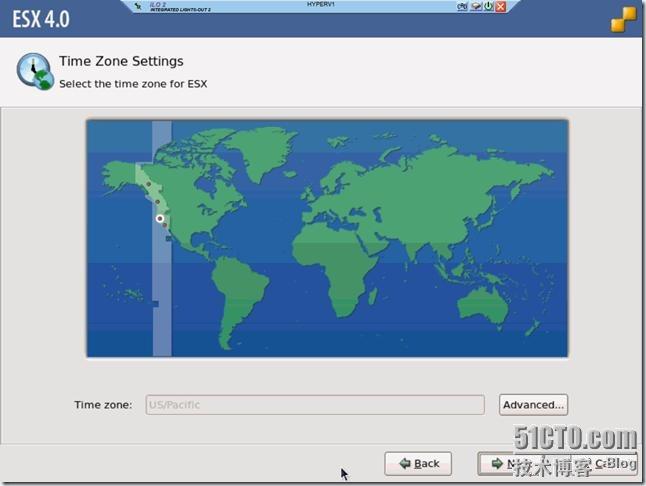Click the iLO Ctrl-Alt-Del keyboard icon
The height and width of the screenshot is (486, 646).
[x=462, y=6]
